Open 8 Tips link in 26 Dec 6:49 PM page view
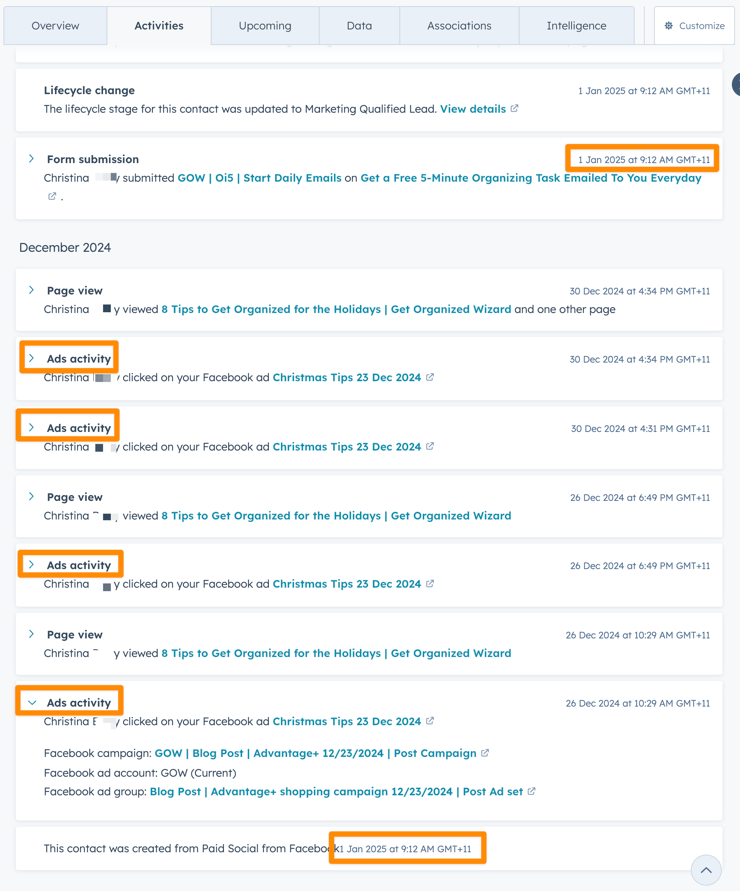 pos(336,515)
